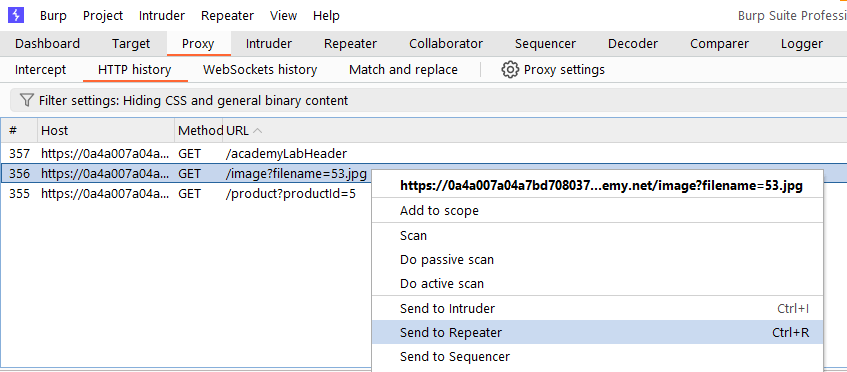The image size is (847, 372).
Task: Open the WebSockets history sub-tab
Action: [x=260, y=70]
